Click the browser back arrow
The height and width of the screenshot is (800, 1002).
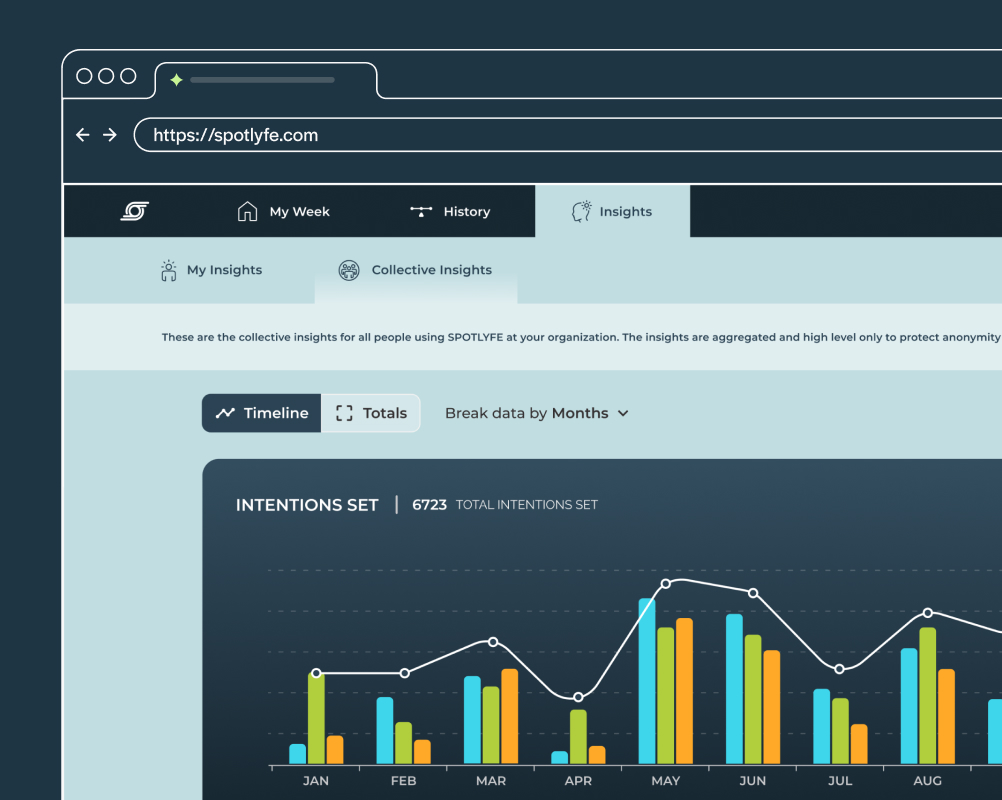coord(83,135)
